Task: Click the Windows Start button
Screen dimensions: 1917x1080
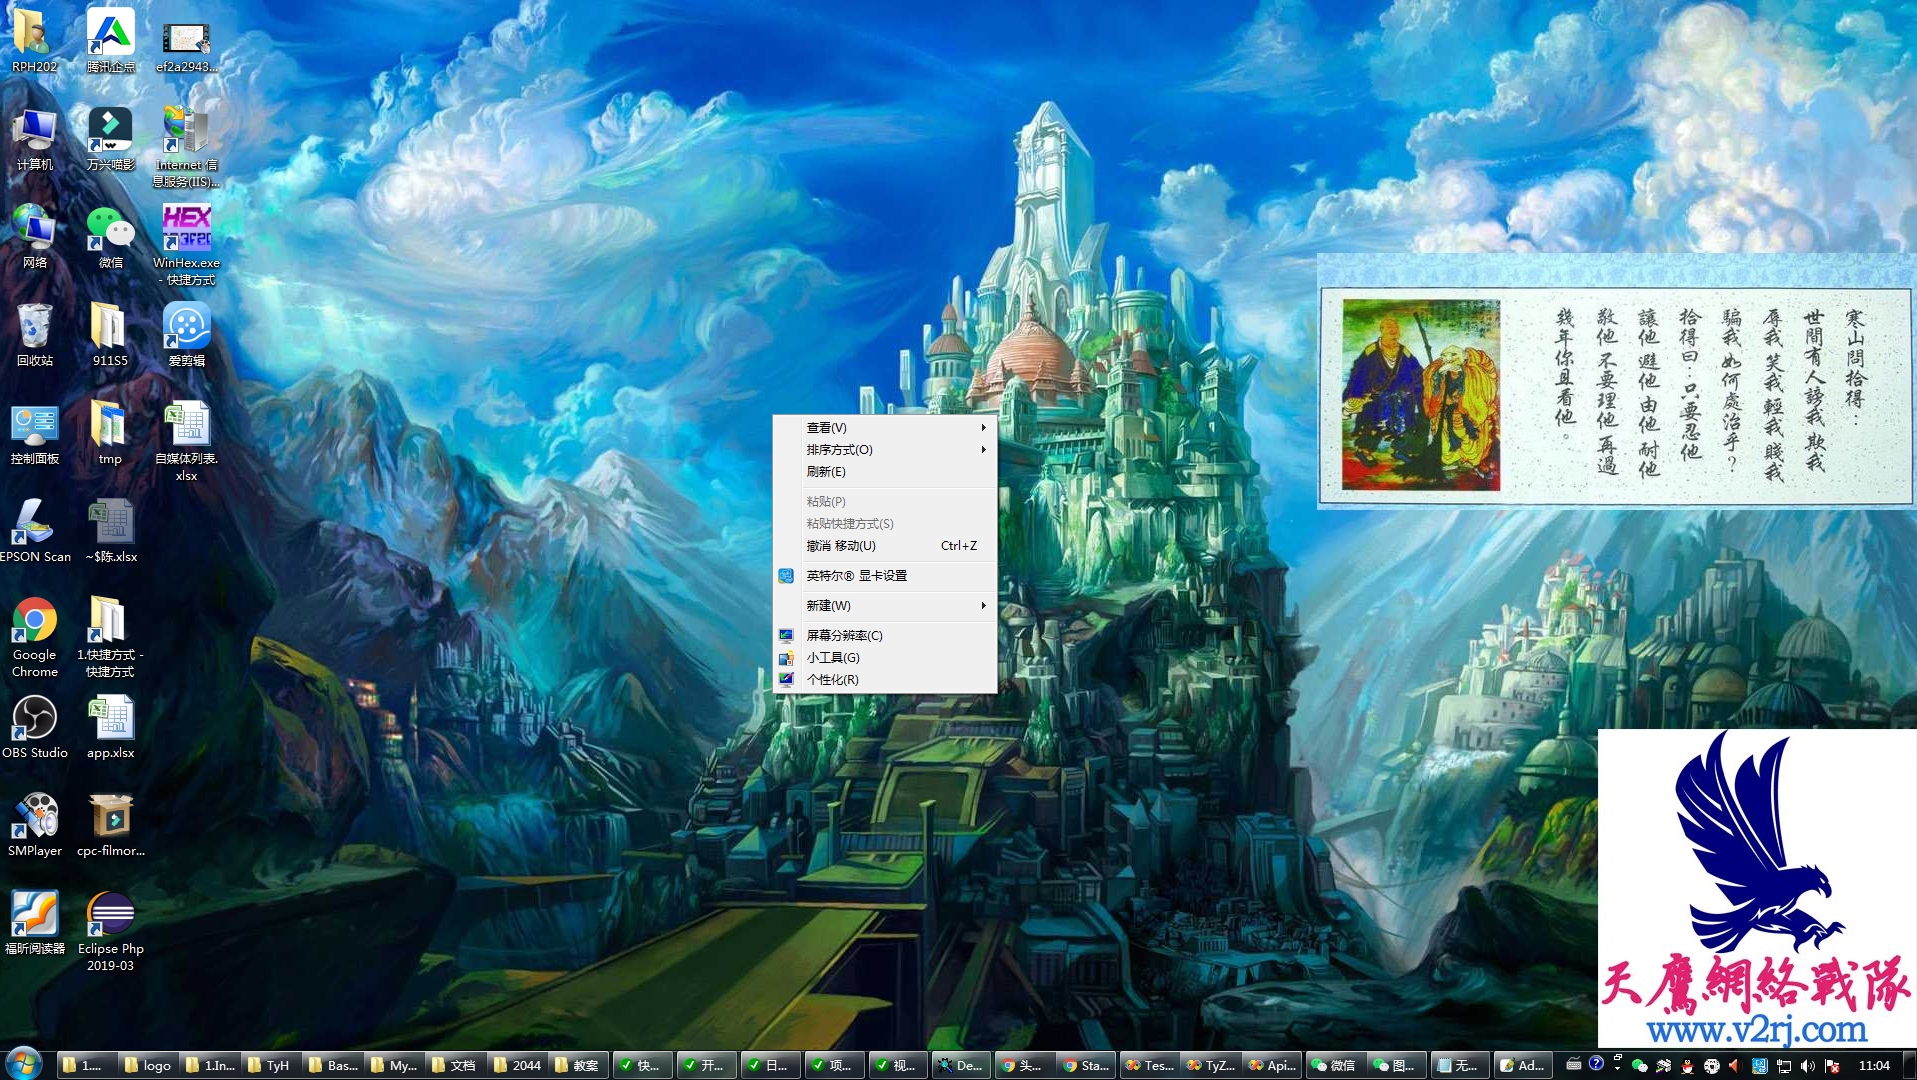Action: coord(24,1064)
